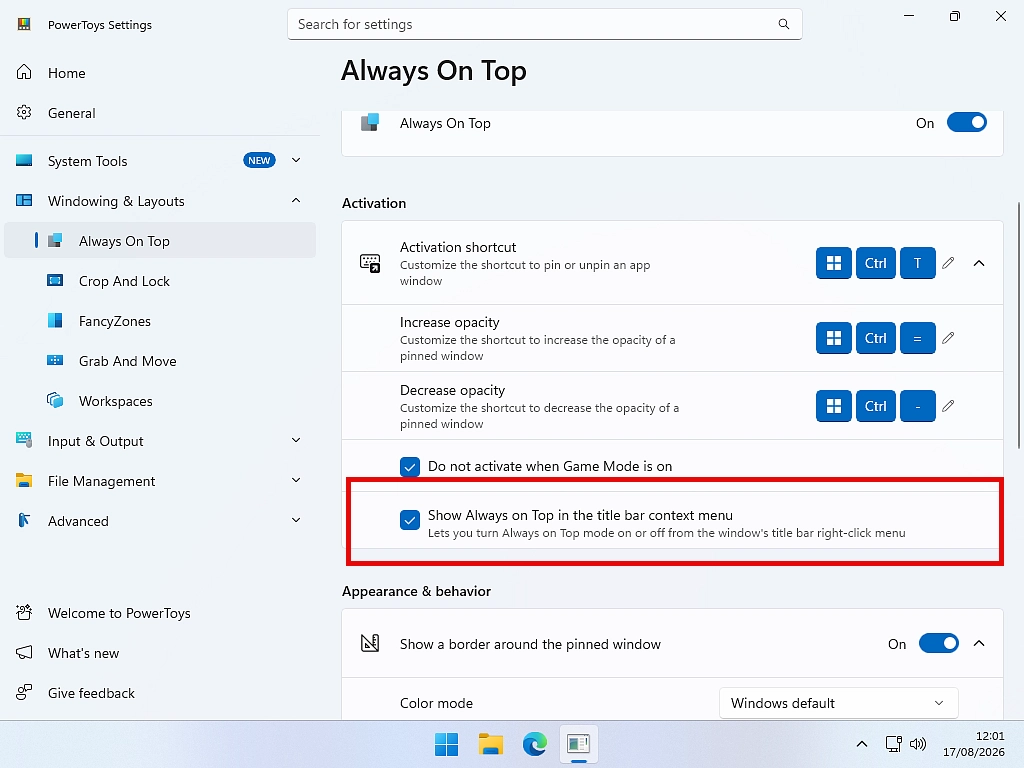
Task: Open Workspaces settings
Action: pos(160,400)
